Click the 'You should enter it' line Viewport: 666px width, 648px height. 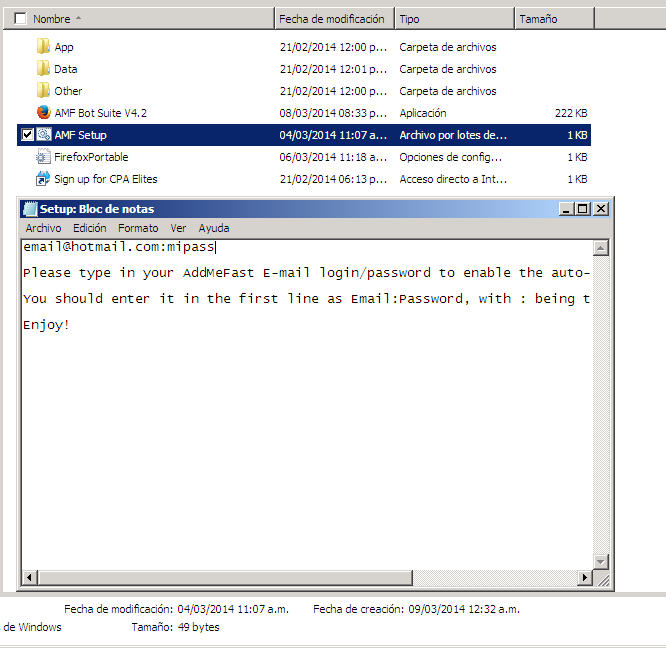(306, 299)
